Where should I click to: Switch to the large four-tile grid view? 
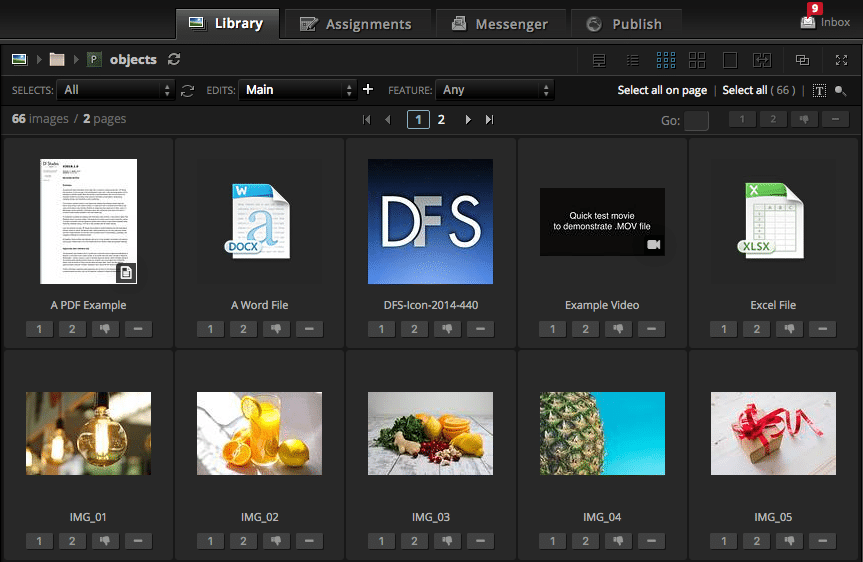[x=697, y=60]
